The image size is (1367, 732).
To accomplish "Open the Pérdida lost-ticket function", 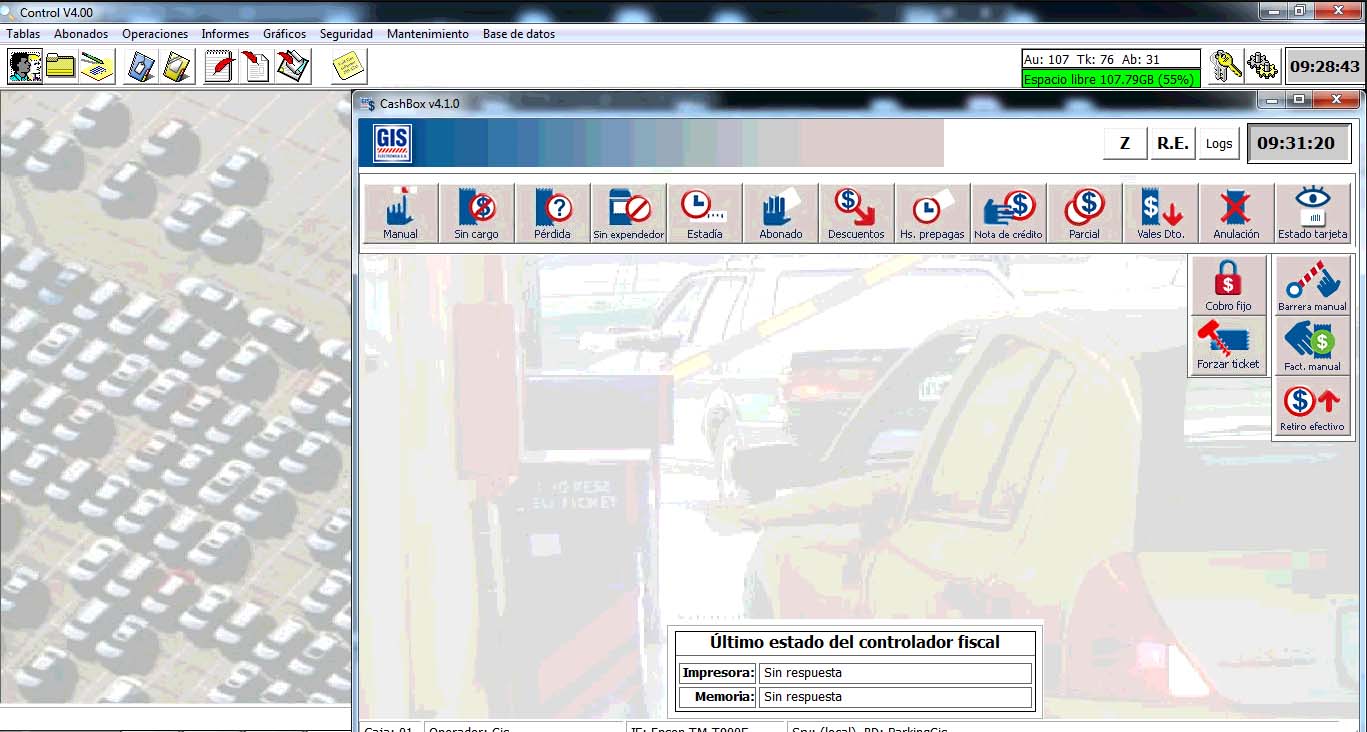I will click(552, 213).
